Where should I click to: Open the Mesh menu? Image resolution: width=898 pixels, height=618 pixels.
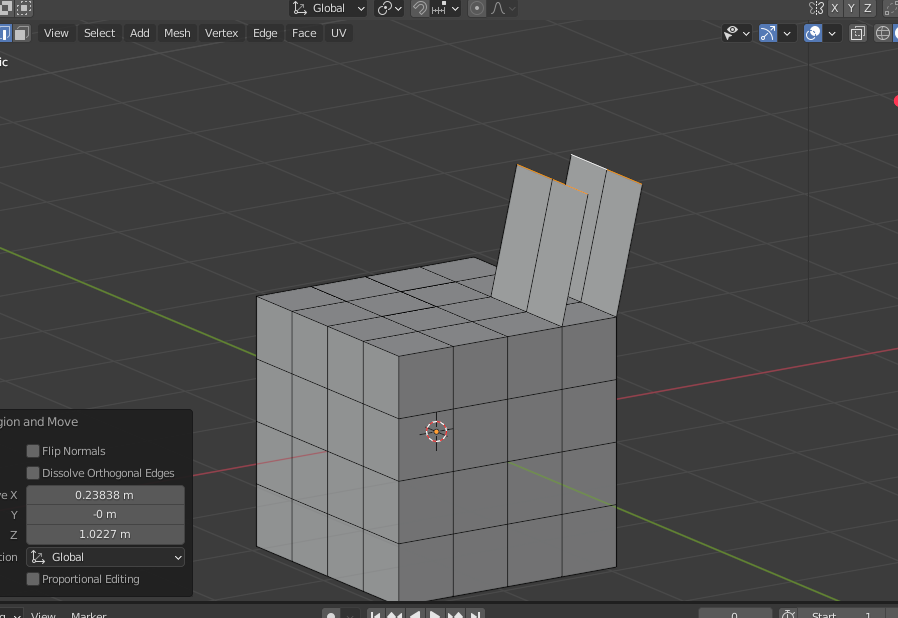[177, 33]
